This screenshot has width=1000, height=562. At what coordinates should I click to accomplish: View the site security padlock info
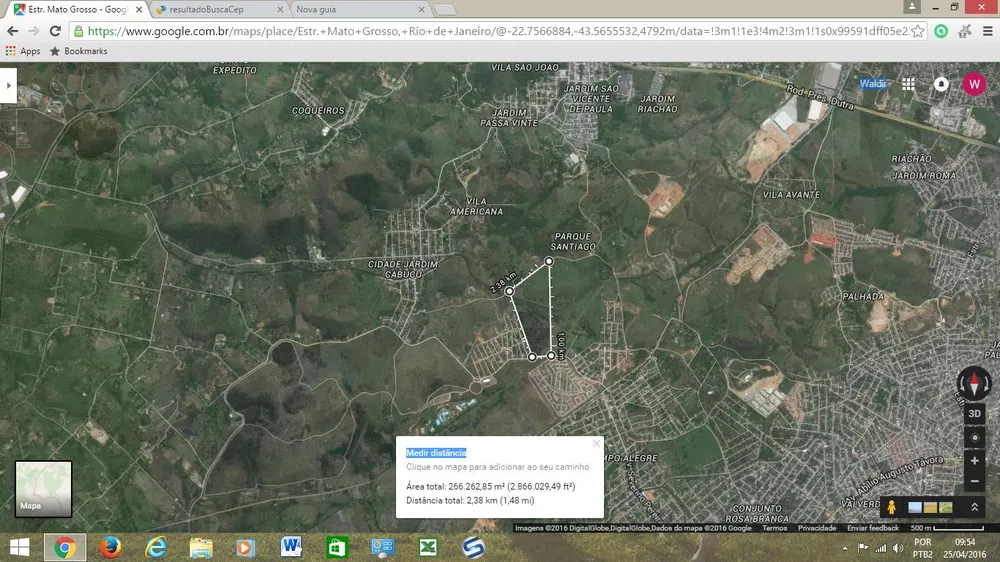tap(78, 31)
